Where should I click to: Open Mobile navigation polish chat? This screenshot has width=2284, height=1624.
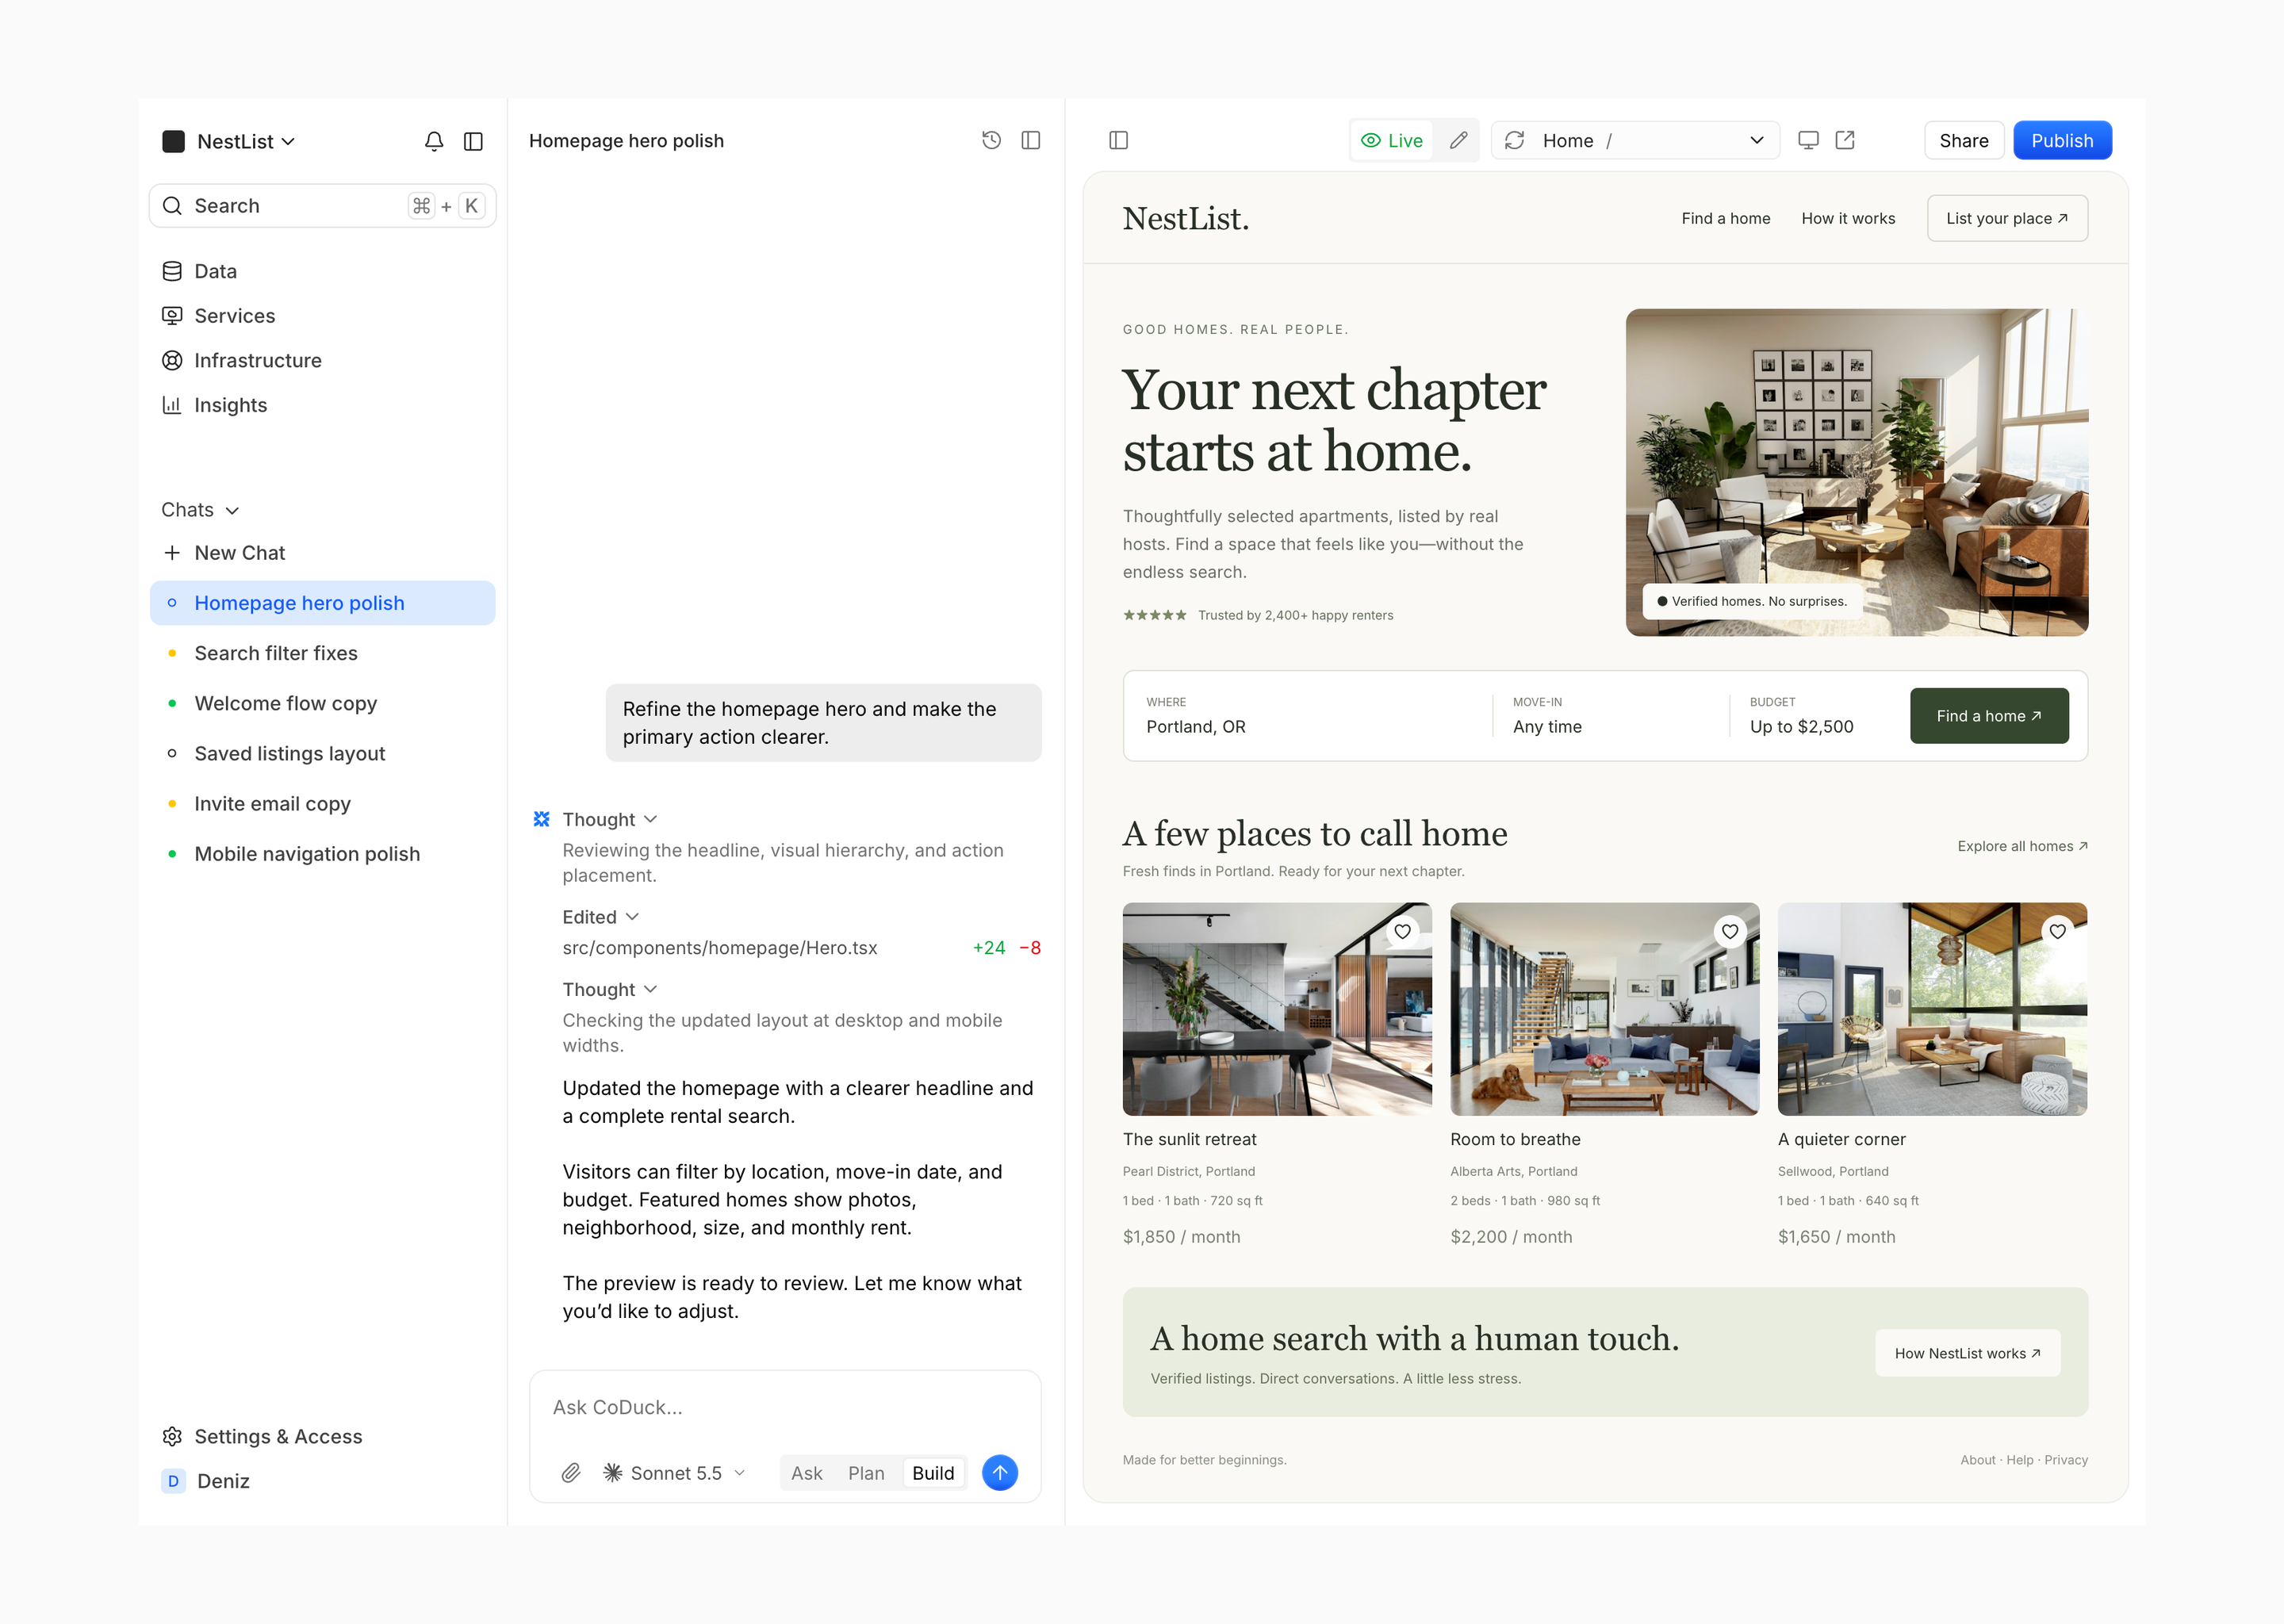pyautogui.click(x=322, y=853)
